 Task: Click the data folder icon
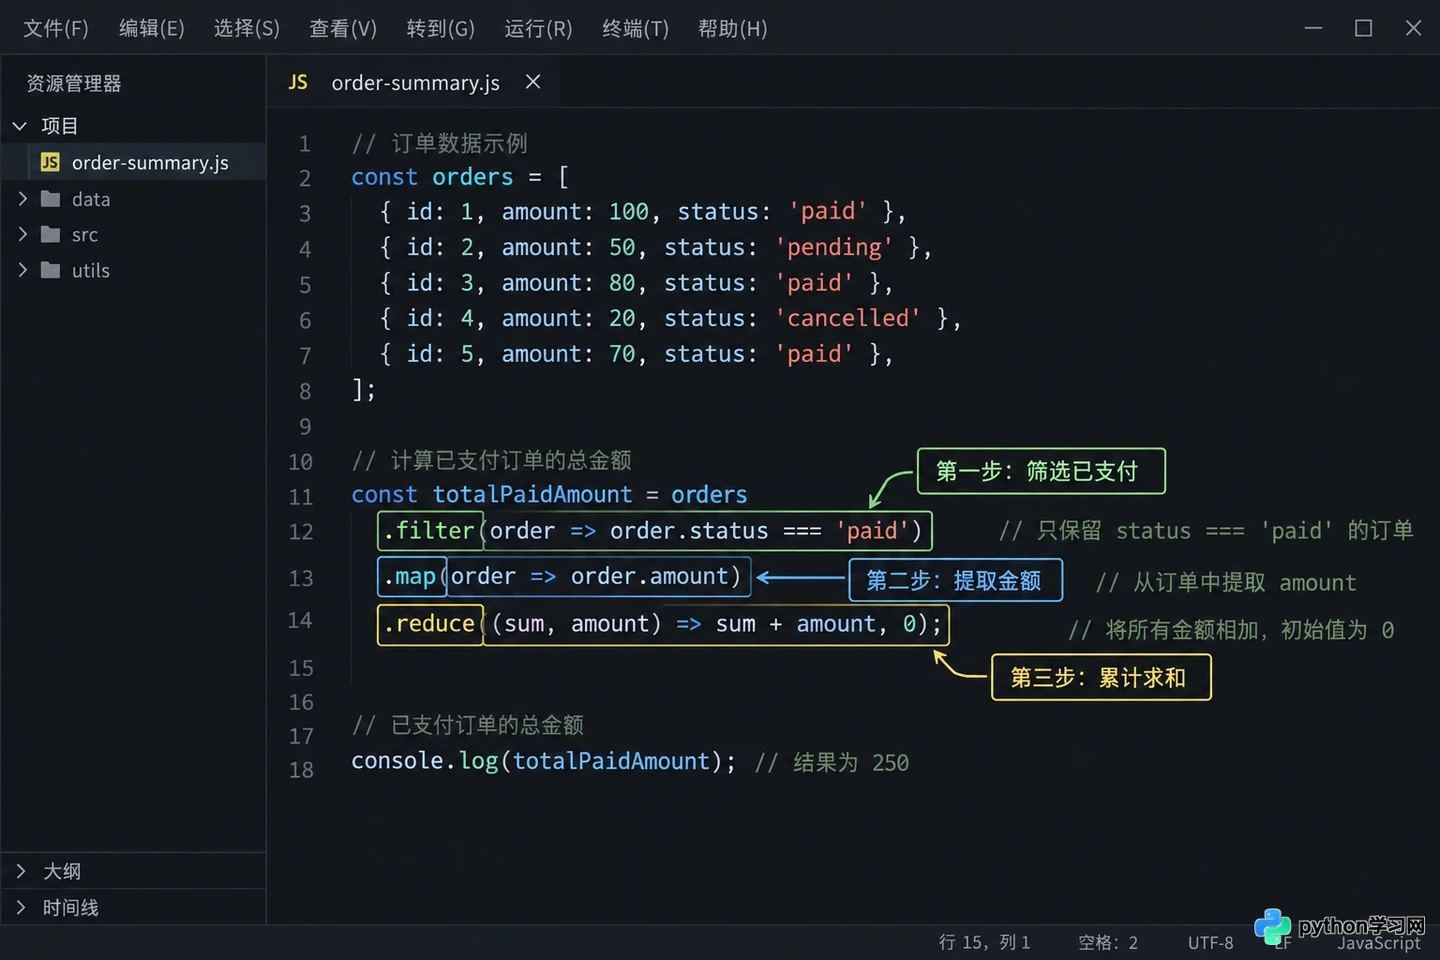51,199
